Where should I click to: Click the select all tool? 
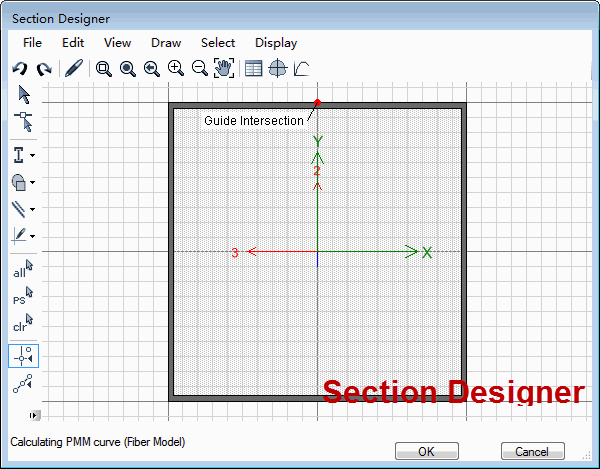23,269
